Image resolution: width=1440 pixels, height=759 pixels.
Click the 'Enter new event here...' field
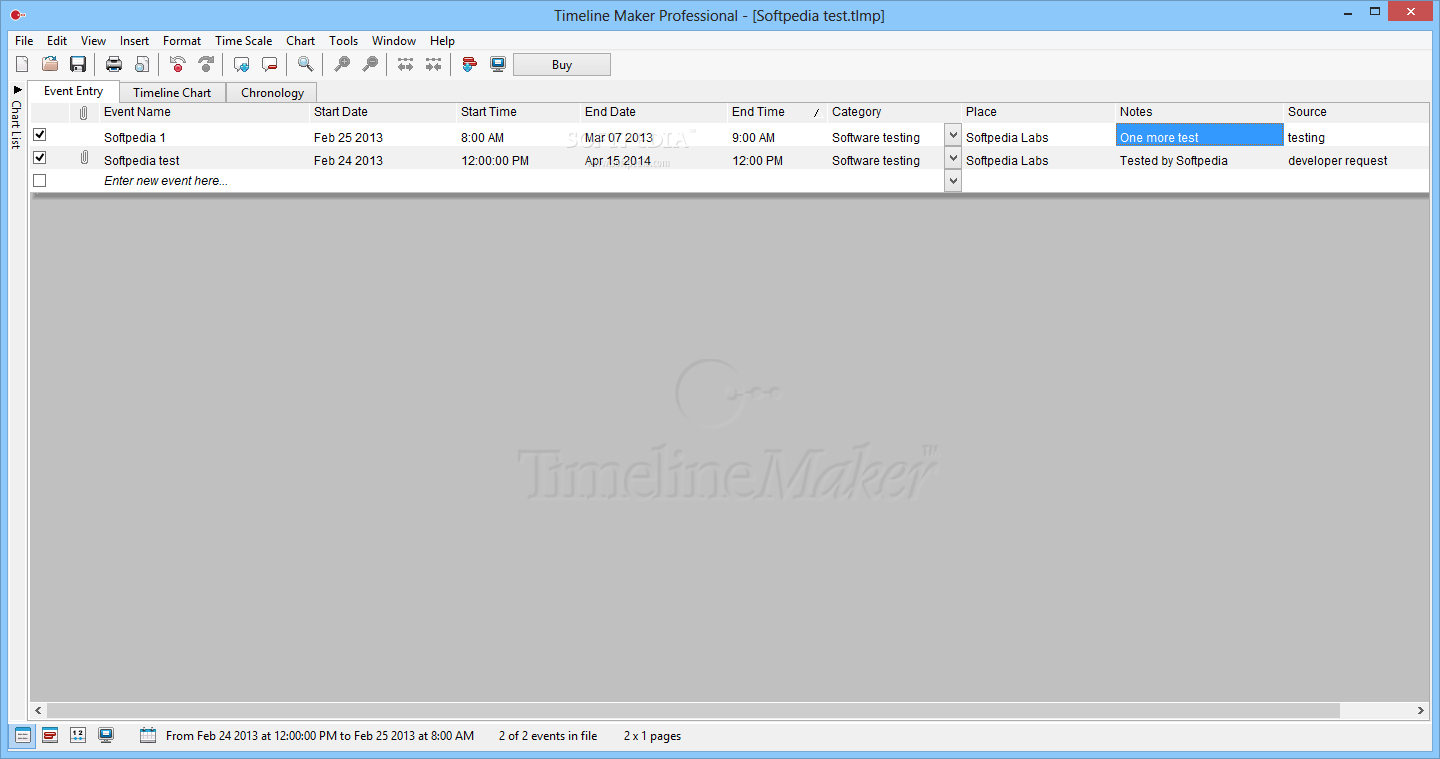205,181
